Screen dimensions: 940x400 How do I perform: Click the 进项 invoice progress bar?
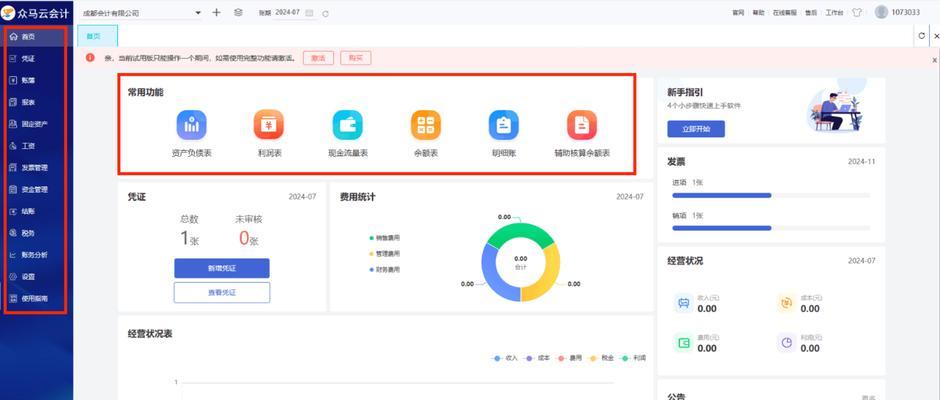pos(771,195)
